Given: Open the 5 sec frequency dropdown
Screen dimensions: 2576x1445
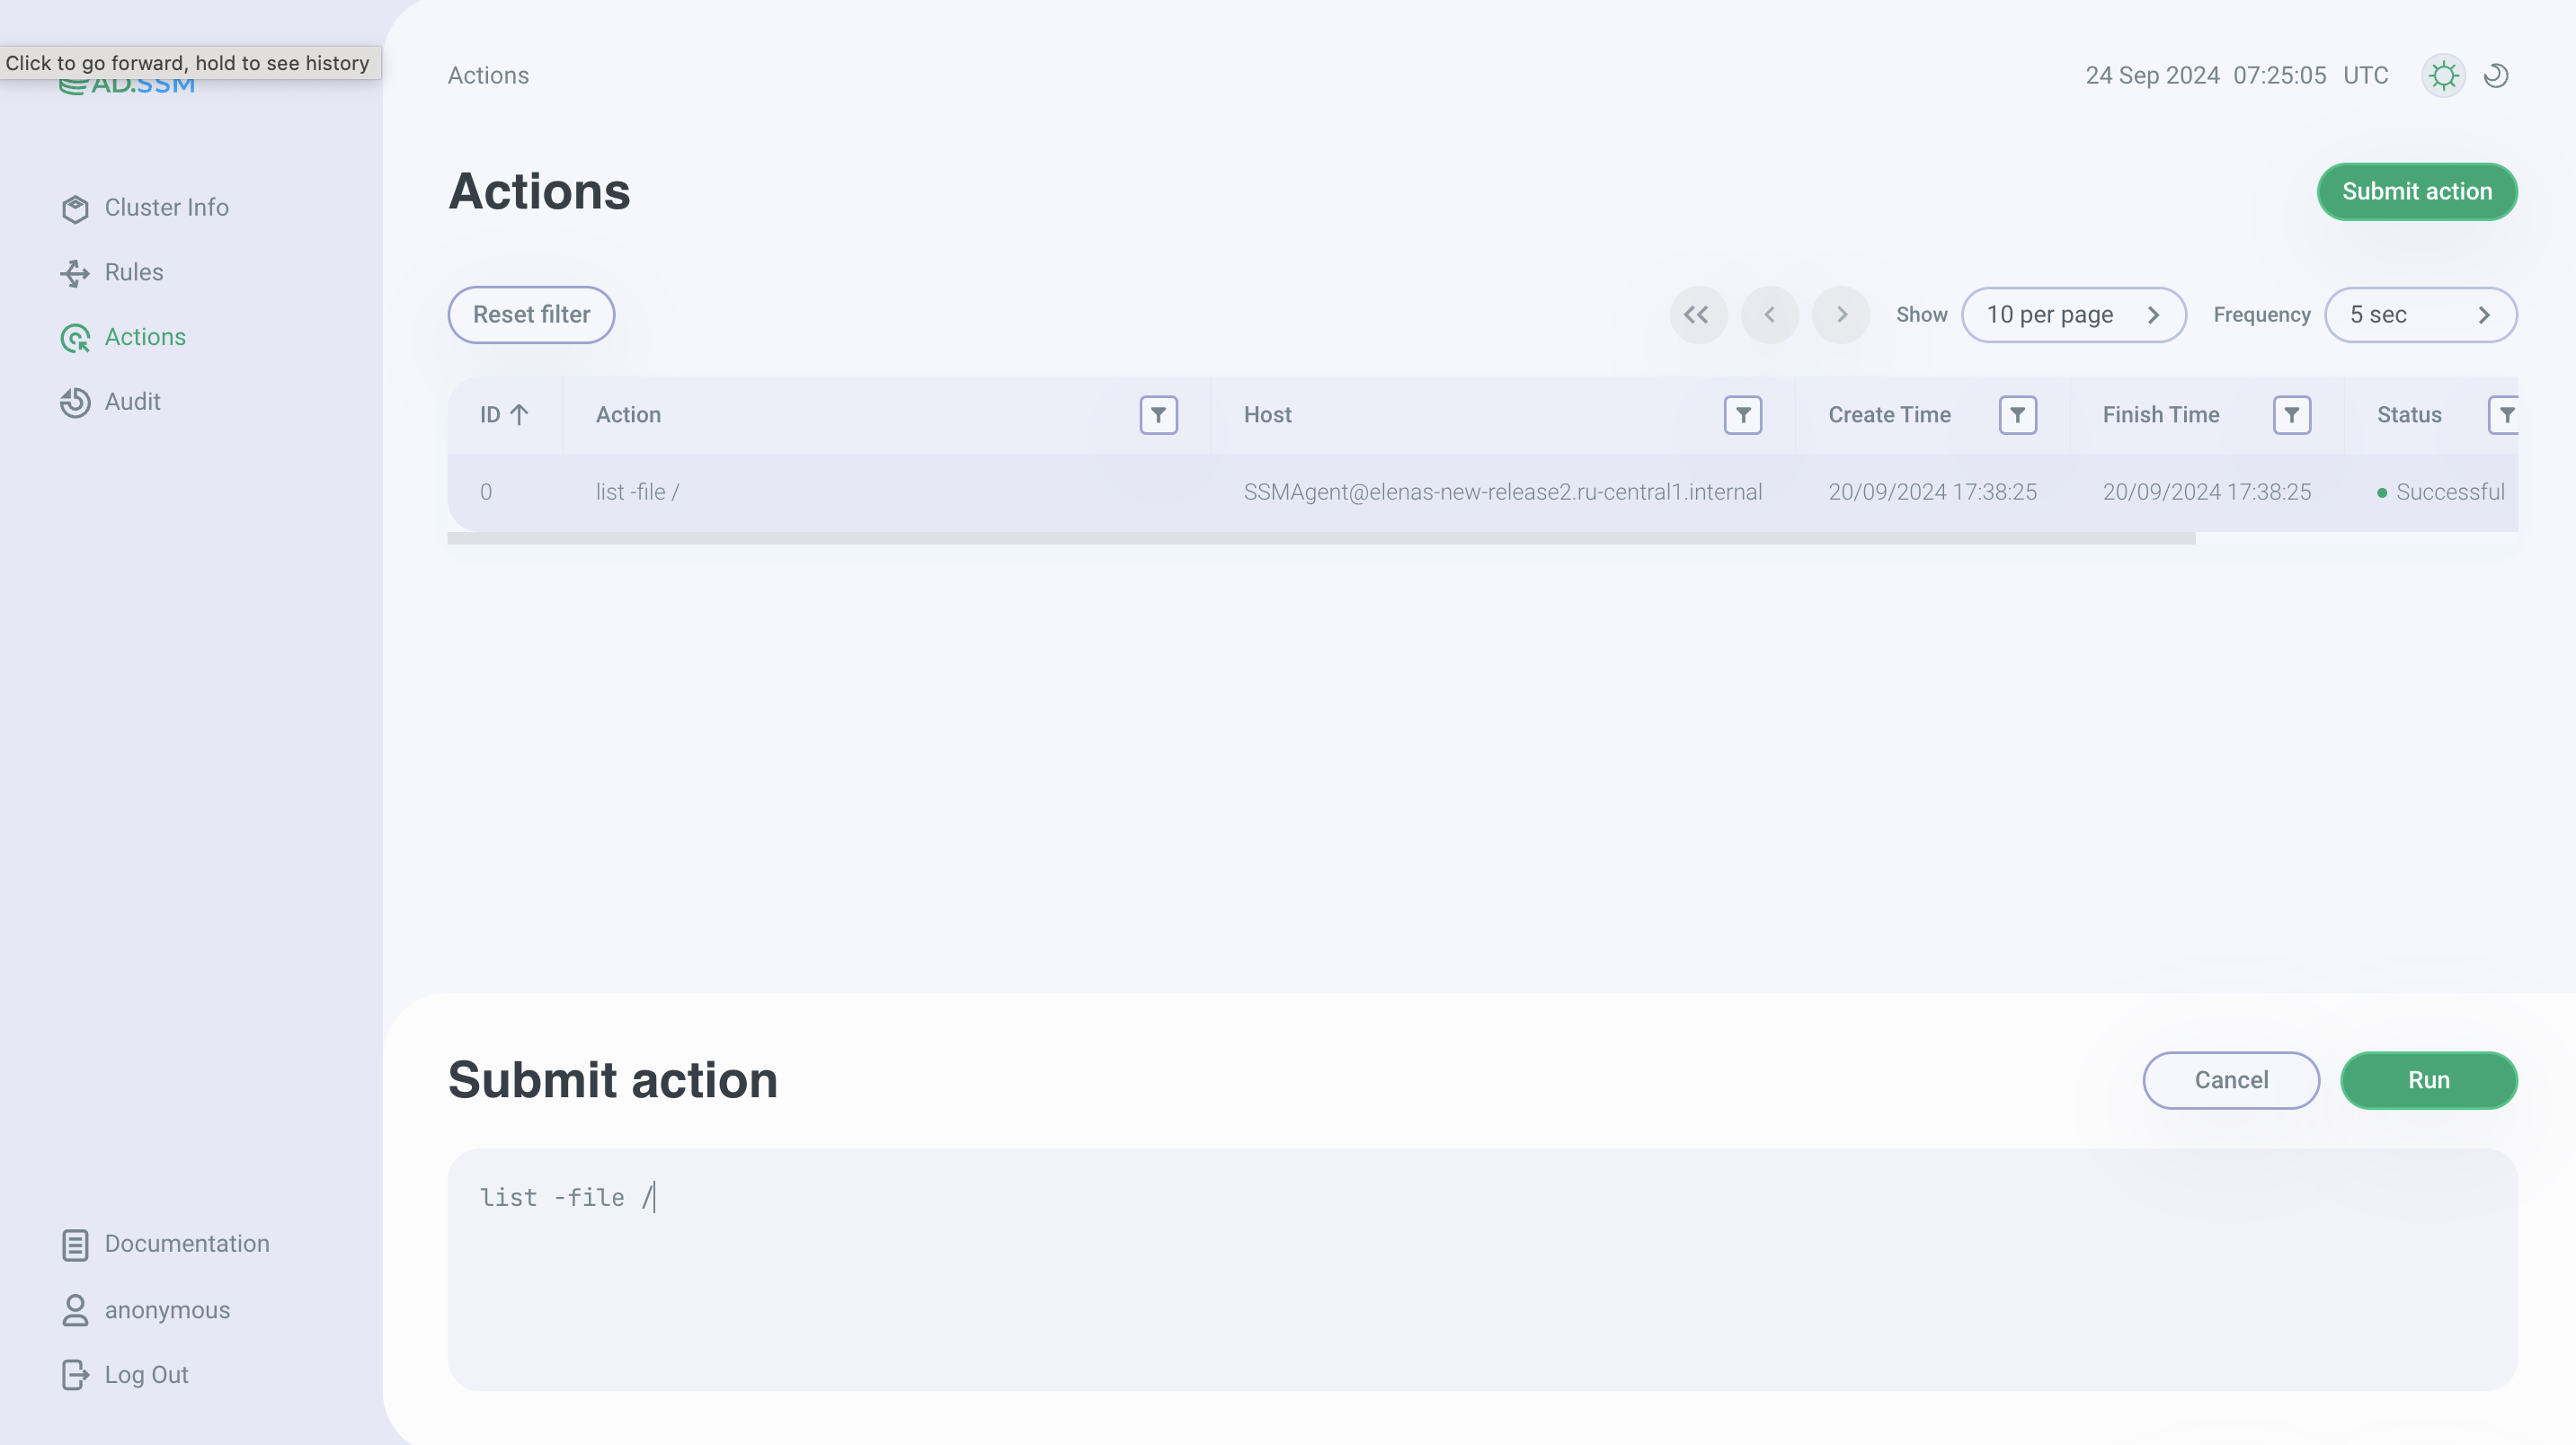Looking at the screenshot, I should [2420, 315].
